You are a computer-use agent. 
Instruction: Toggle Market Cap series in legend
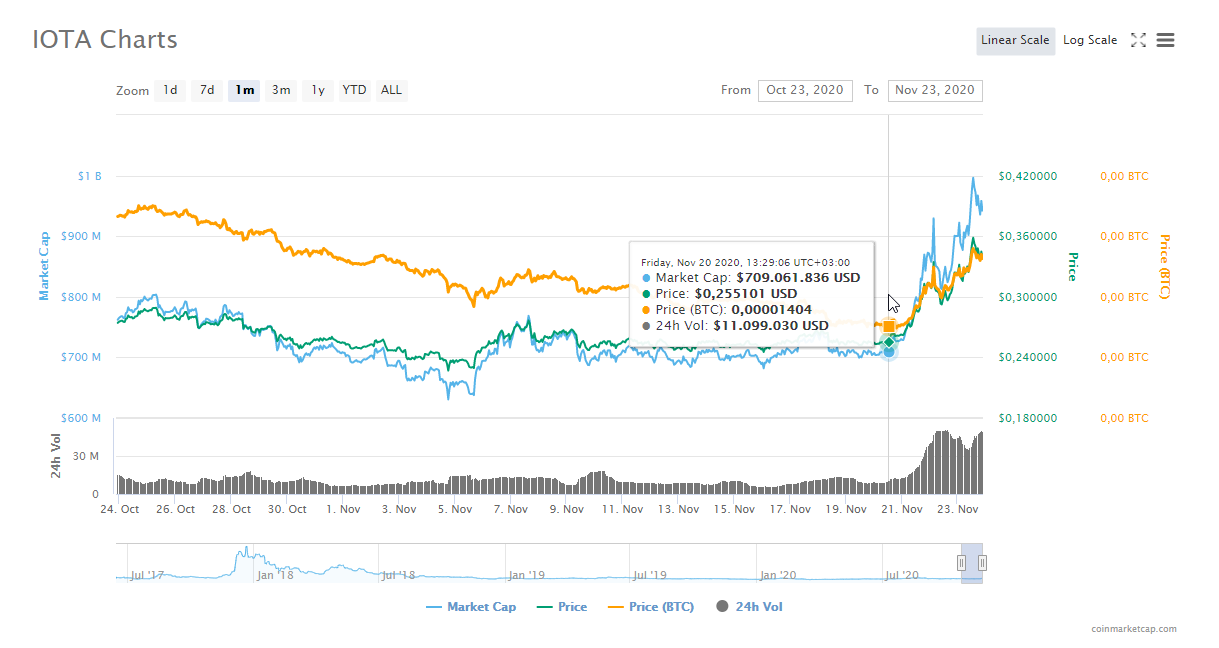point(471,607)
